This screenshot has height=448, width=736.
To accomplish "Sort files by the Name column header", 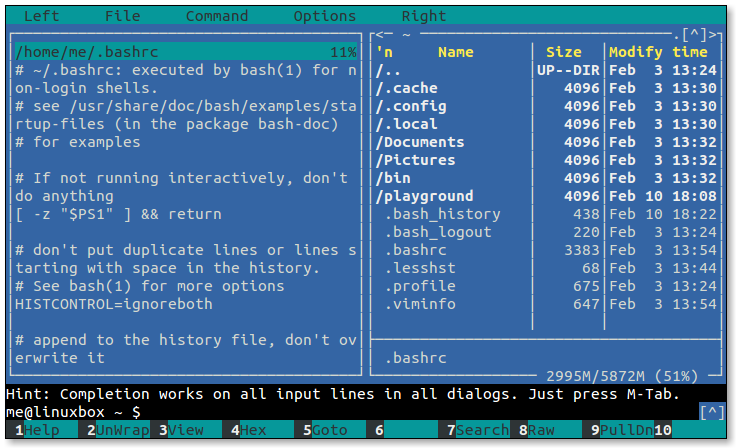I will coord(455,52).
